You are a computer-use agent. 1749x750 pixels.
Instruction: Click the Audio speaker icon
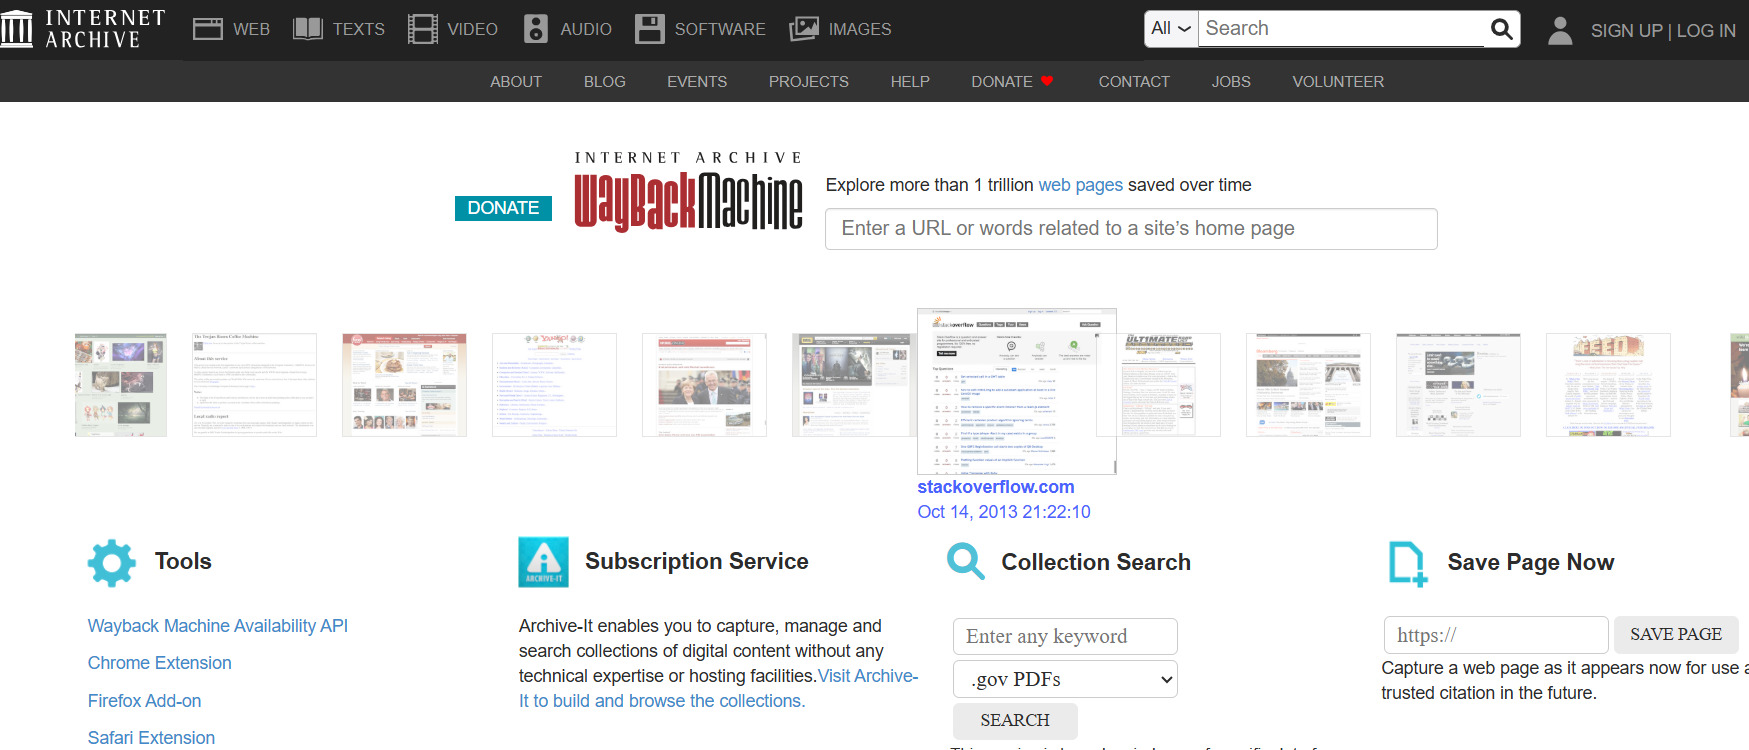(536, 29)
